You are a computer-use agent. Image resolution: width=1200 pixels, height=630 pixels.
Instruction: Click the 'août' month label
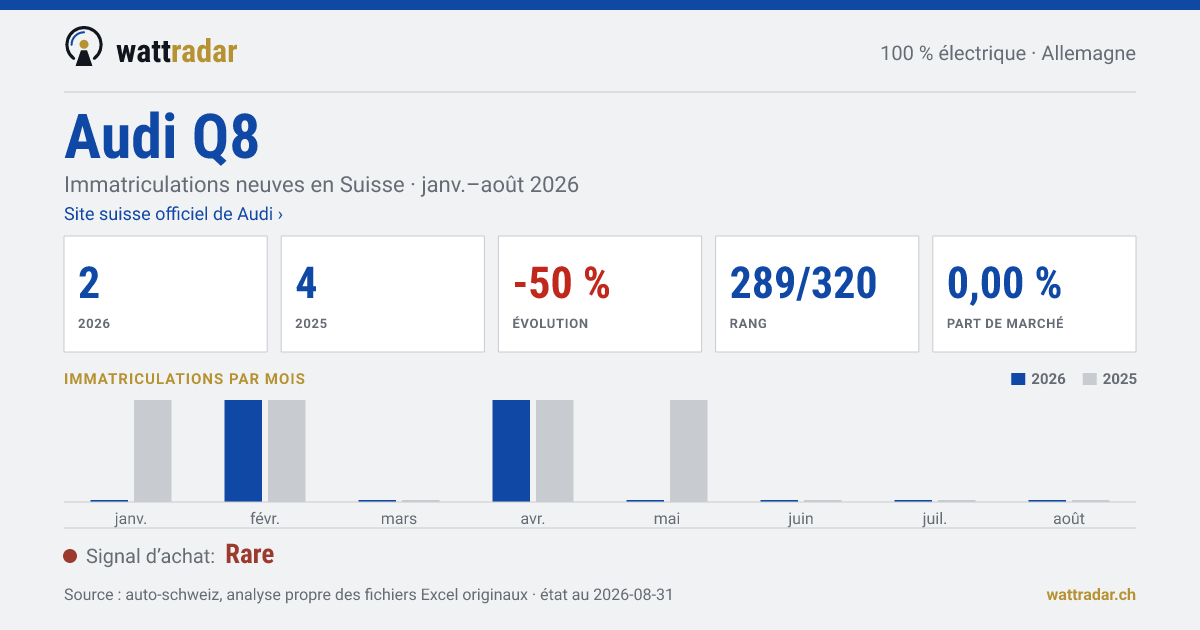point(1069,518)
